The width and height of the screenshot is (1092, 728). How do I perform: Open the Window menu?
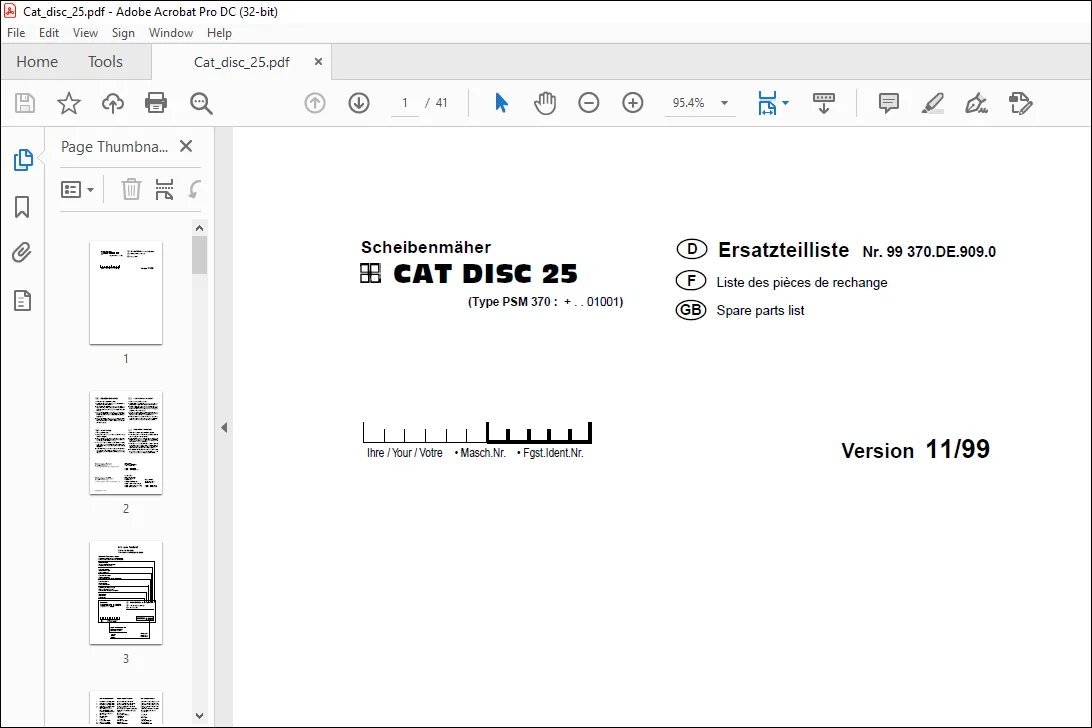click(171, 33)
